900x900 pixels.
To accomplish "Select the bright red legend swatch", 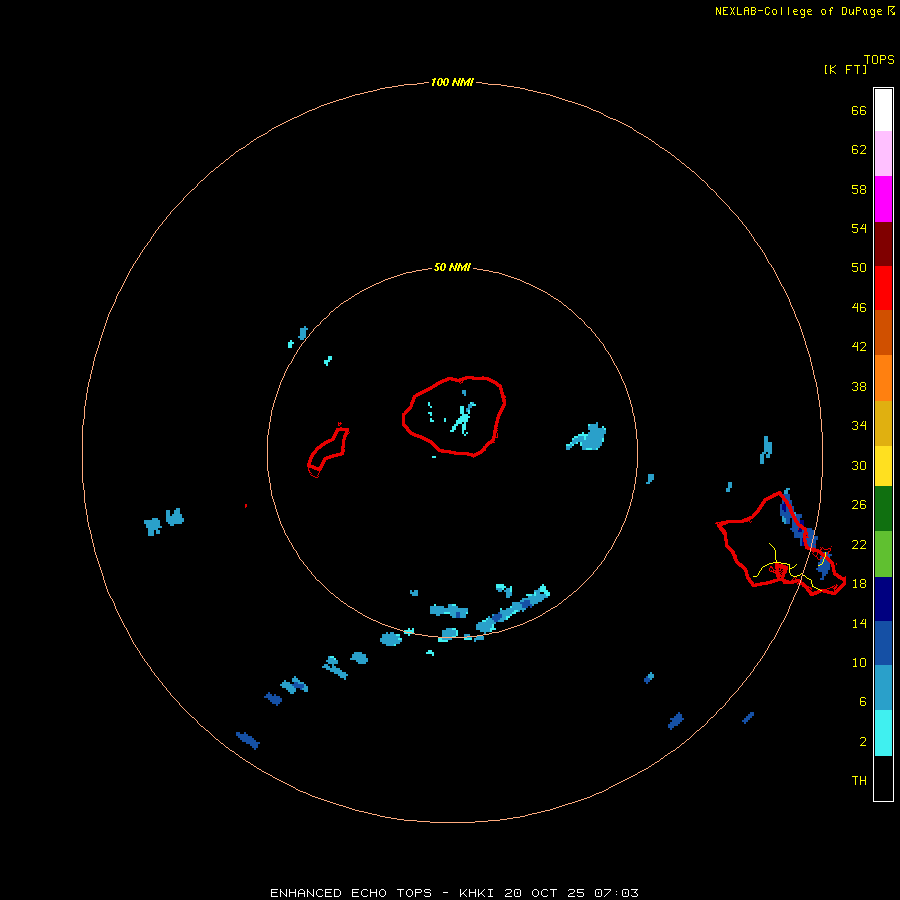I will tap(883, 288).
